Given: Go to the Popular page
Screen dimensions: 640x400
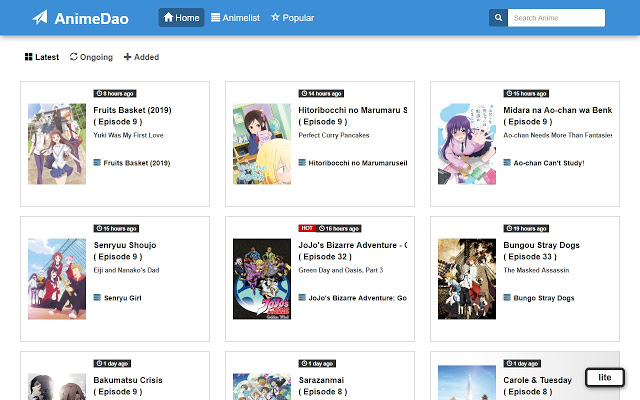Looking at the screenshot, I should tap(292, 18).
